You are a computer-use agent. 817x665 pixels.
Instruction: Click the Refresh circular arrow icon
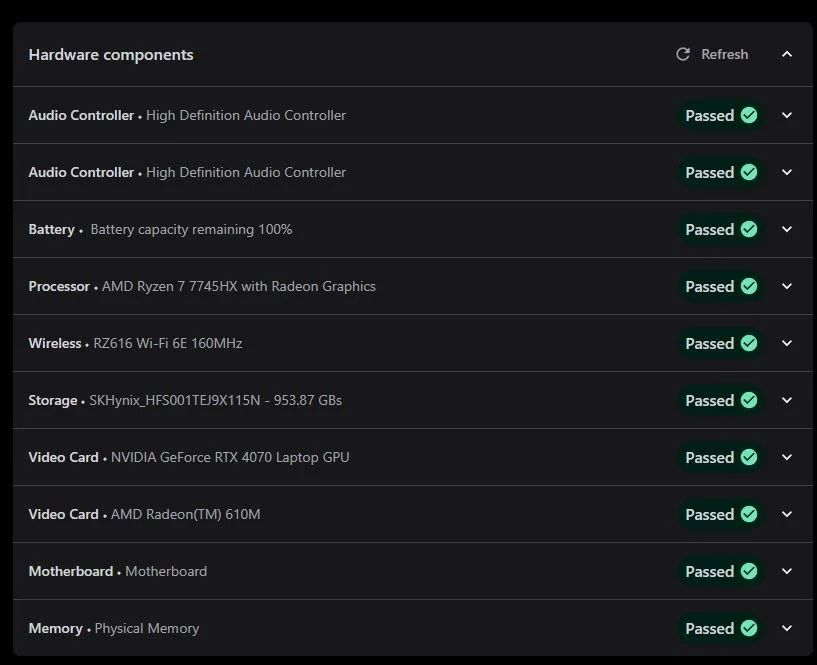[683, 54]
